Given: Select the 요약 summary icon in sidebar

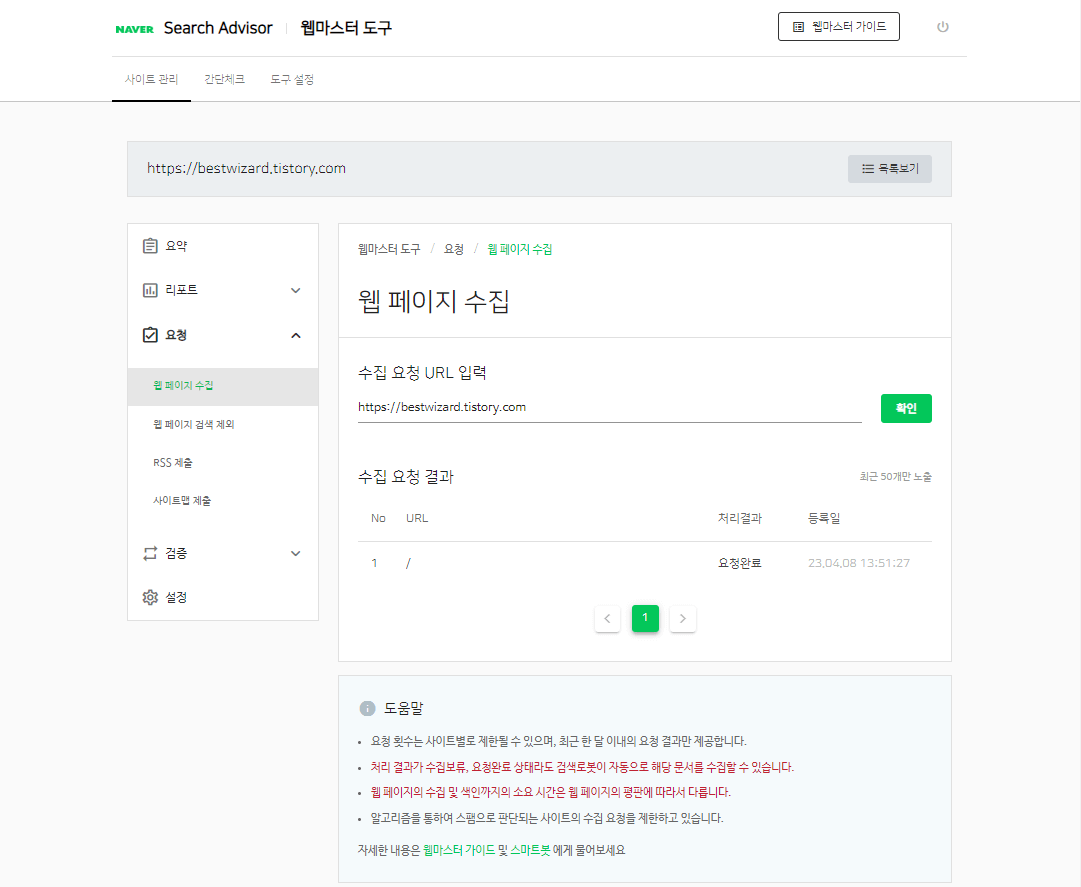Looking at the screenshot, I should 150,245.
